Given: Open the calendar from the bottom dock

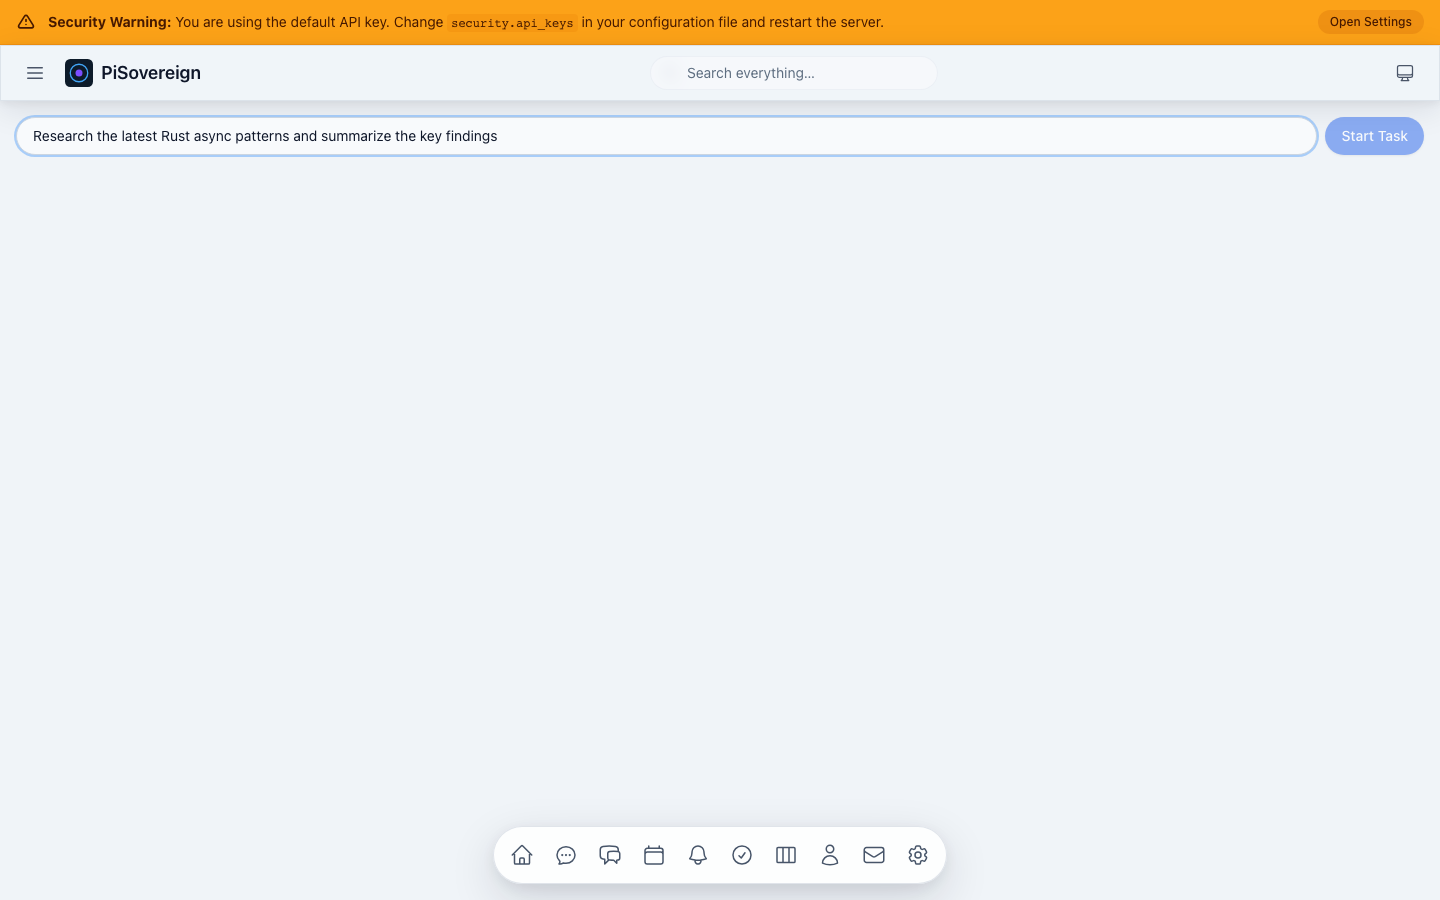Looking at the screenshot, I should tap(654, 855).
